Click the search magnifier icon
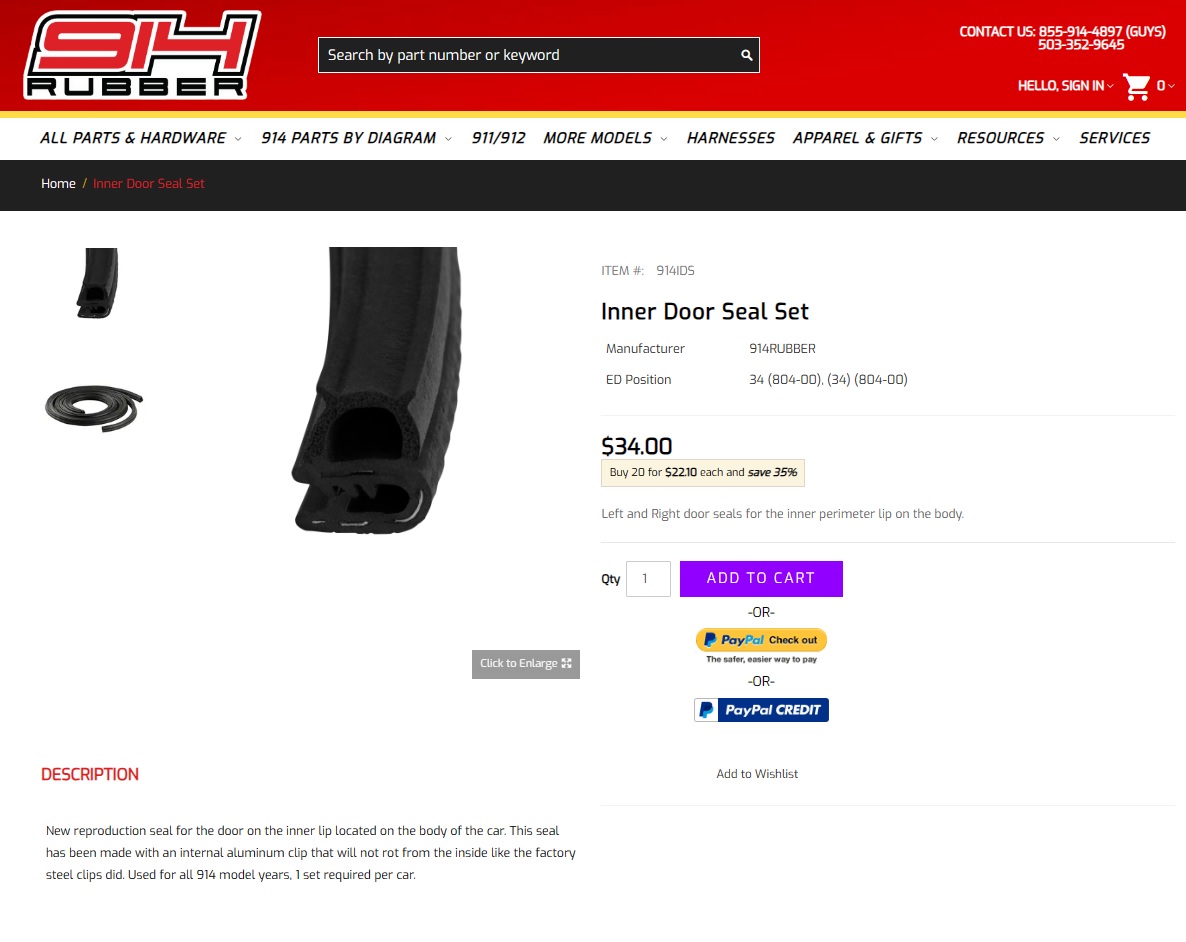The height and width of the screenshot is (942, 1186). coord(747,55)
